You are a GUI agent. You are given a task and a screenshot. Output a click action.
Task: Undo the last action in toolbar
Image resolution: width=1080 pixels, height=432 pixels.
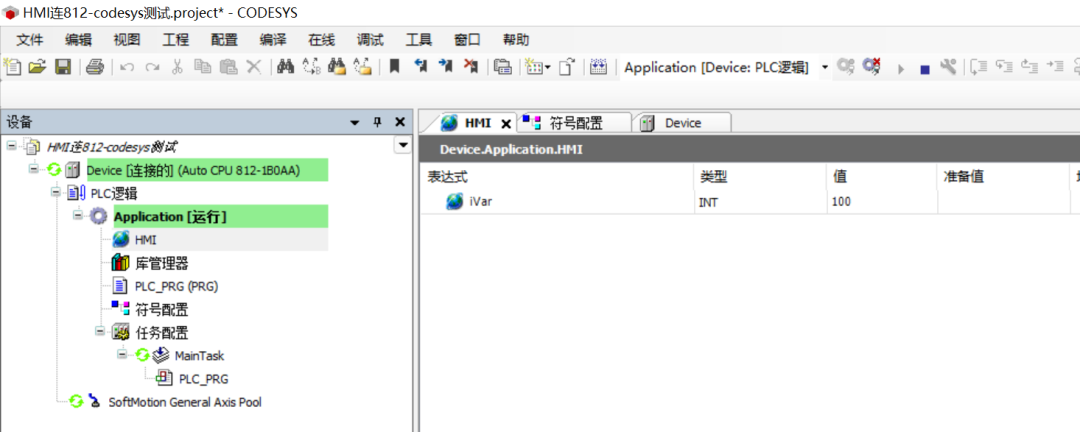[127, 67]
